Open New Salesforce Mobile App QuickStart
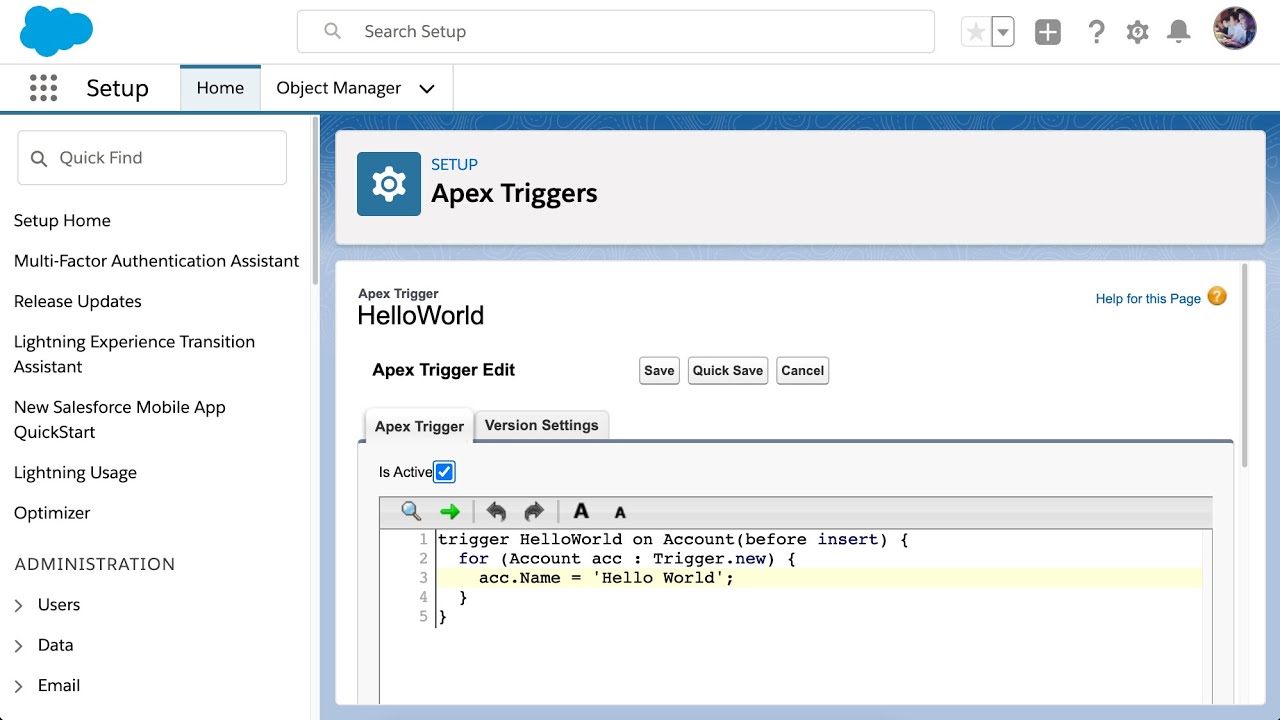Viewport: 1280px width, 720px height. (119, 419)
